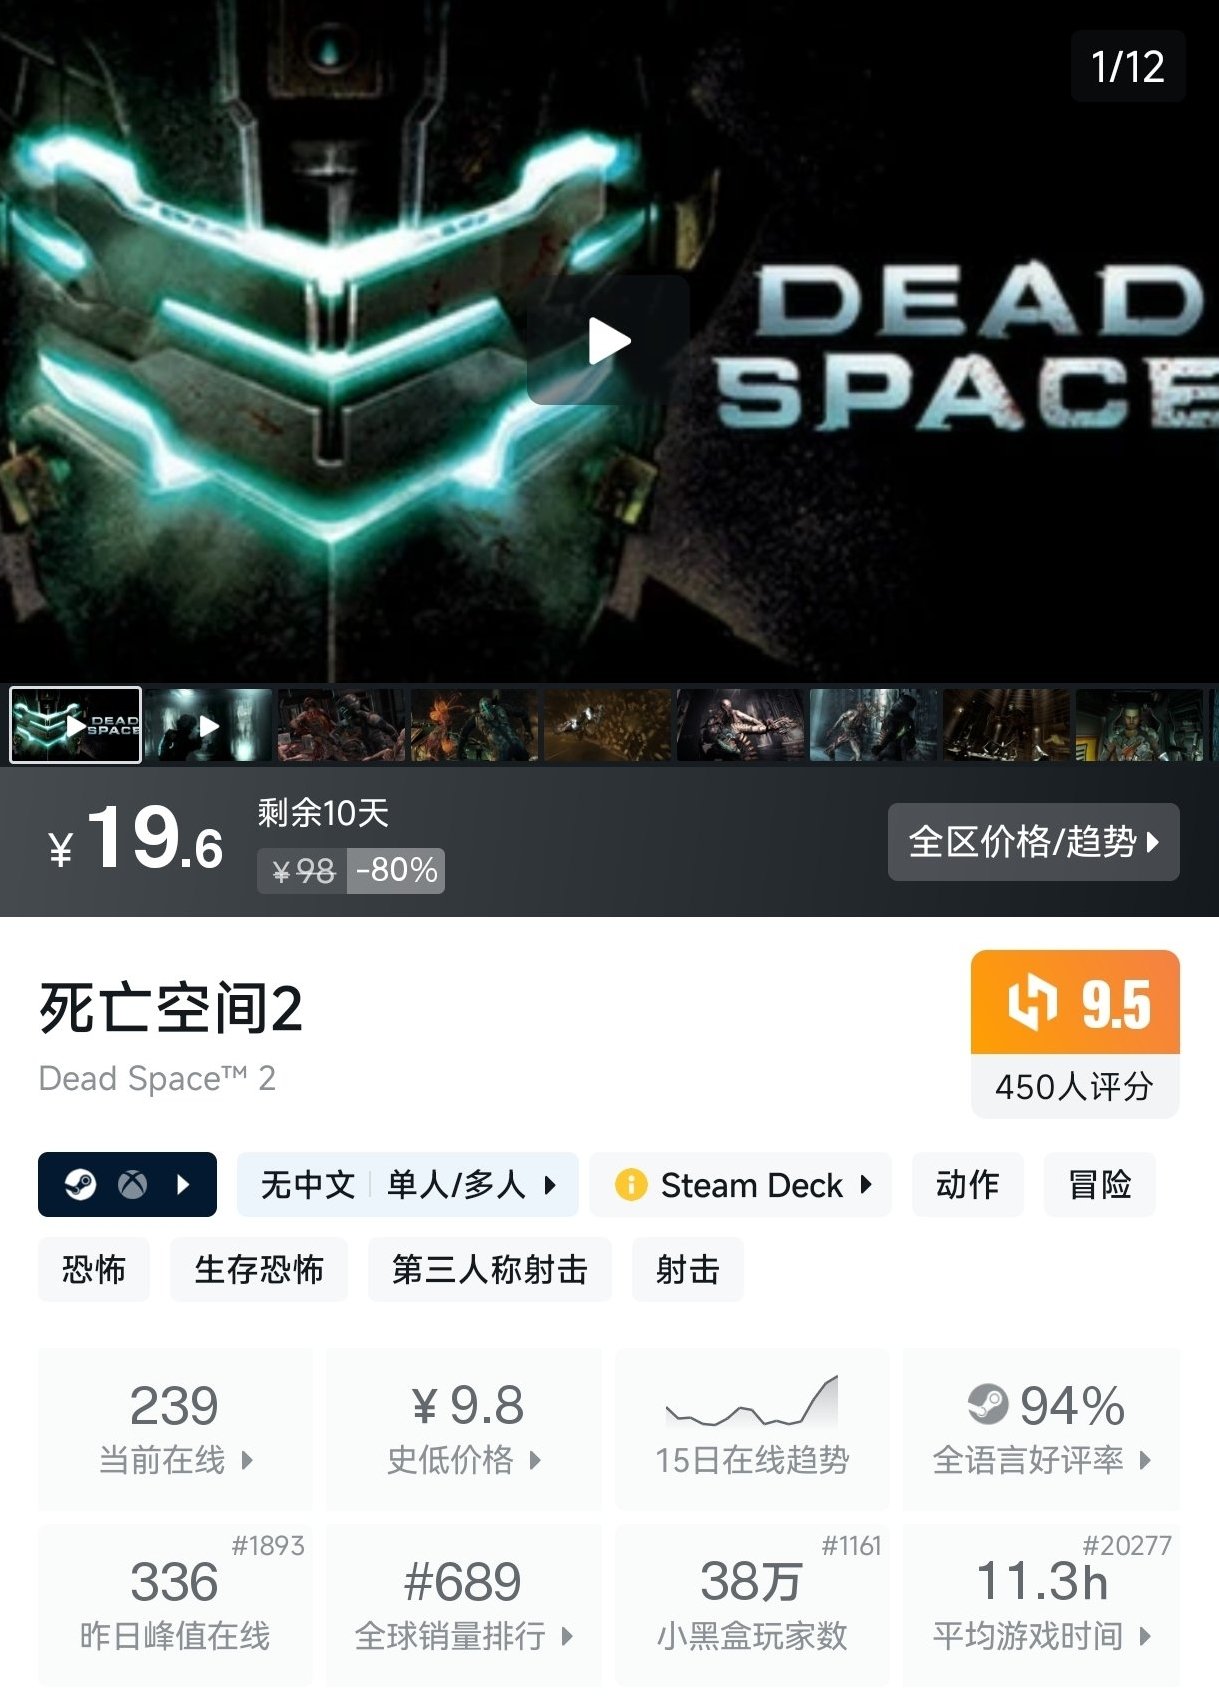
Task: Expand 无中文 单人/多人 details
Action: coord(408,1185)
